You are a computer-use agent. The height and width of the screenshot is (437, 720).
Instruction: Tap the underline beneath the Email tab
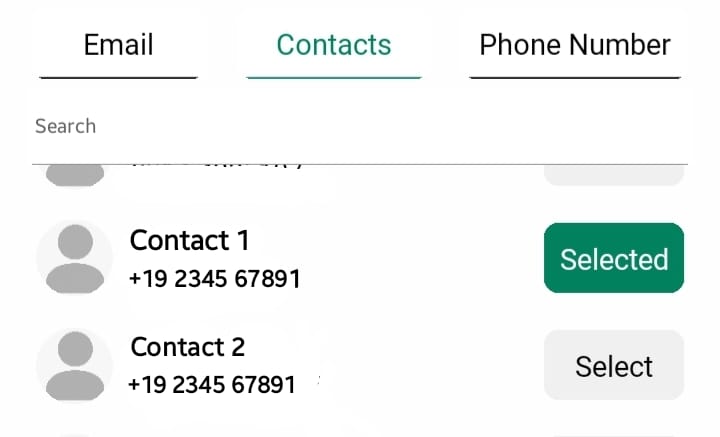coord(118,78)
